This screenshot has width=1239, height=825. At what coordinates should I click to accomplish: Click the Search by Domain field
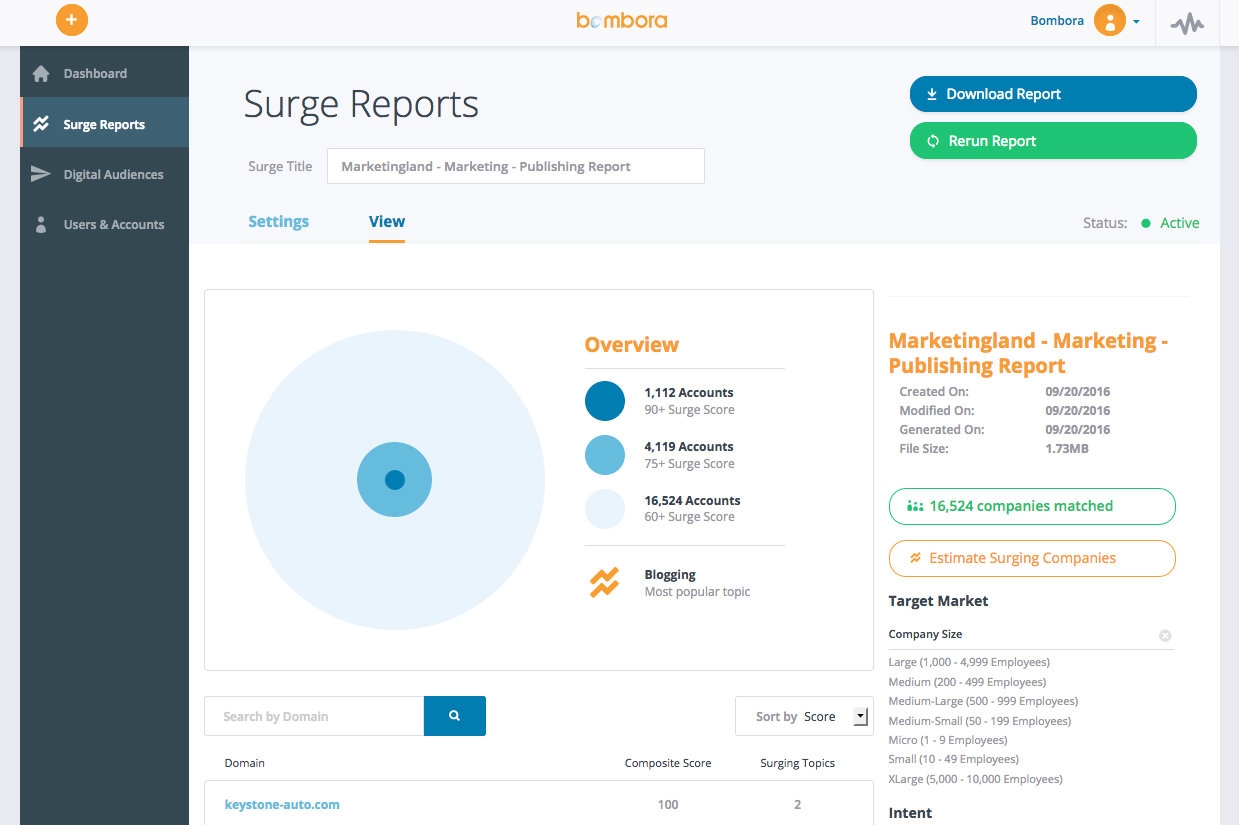314,716
